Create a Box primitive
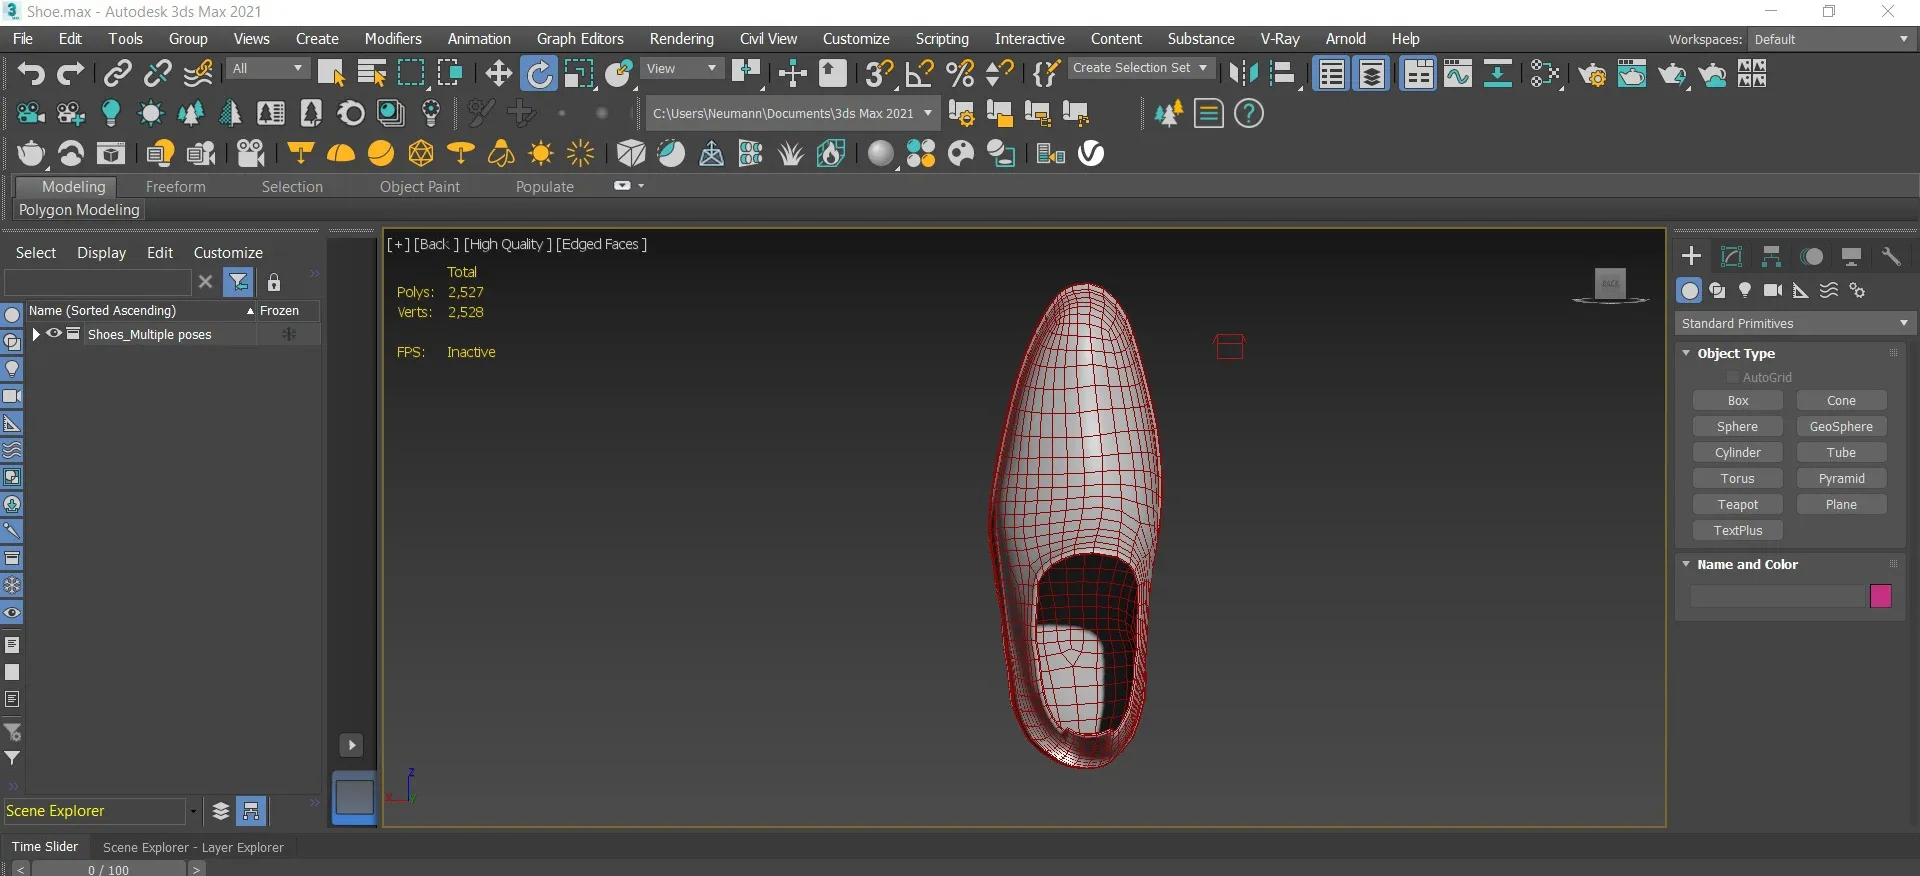The image size is (1920, 876). click(1738, 401)
